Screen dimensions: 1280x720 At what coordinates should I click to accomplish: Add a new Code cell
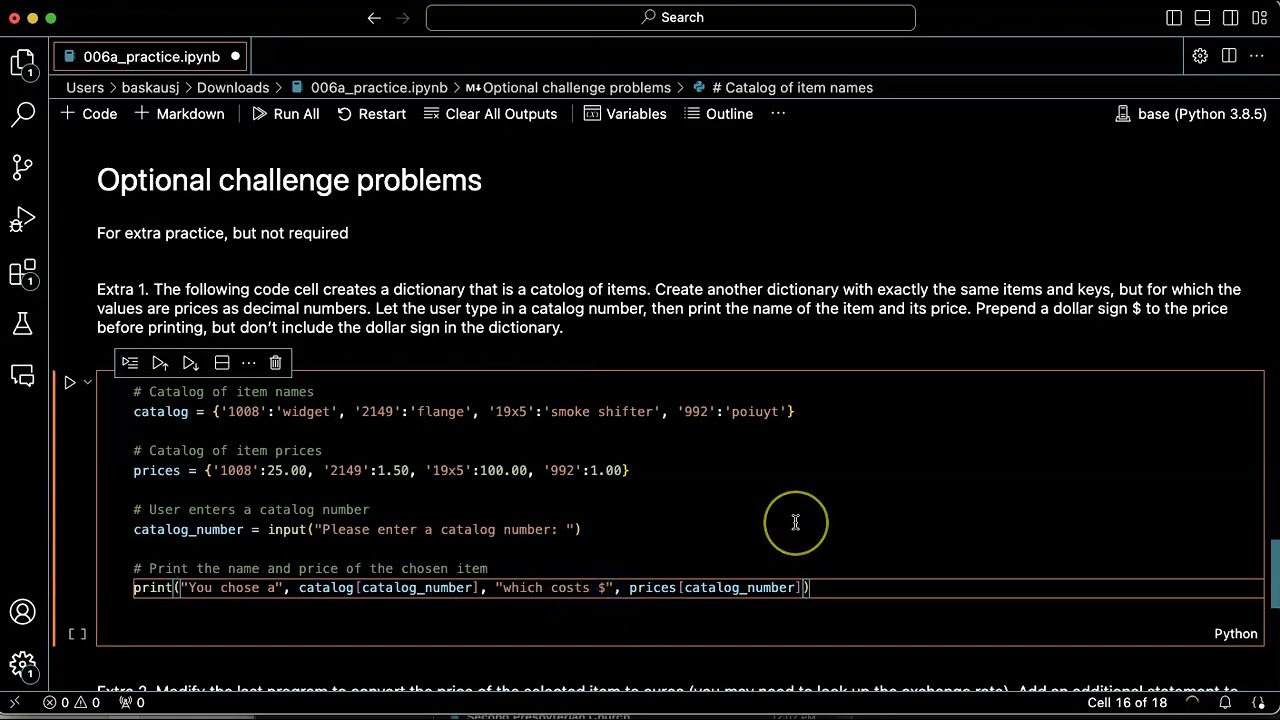click(89, 114)
